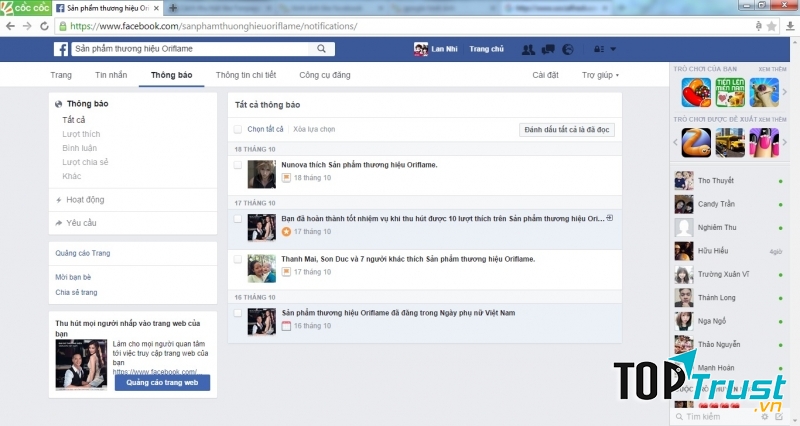Open messages icon in header
800x426 pixels.
[548, 49]
